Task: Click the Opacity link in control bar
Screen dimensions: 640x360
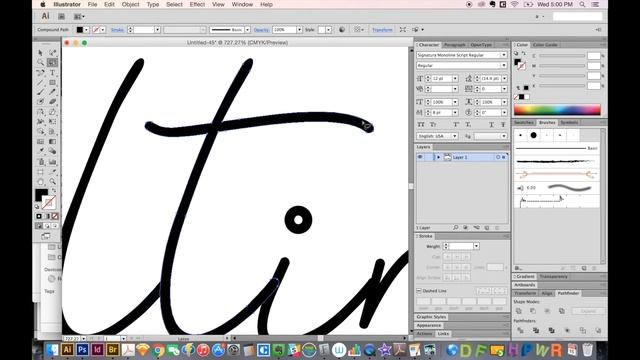Action: click(x=261, y=30)
